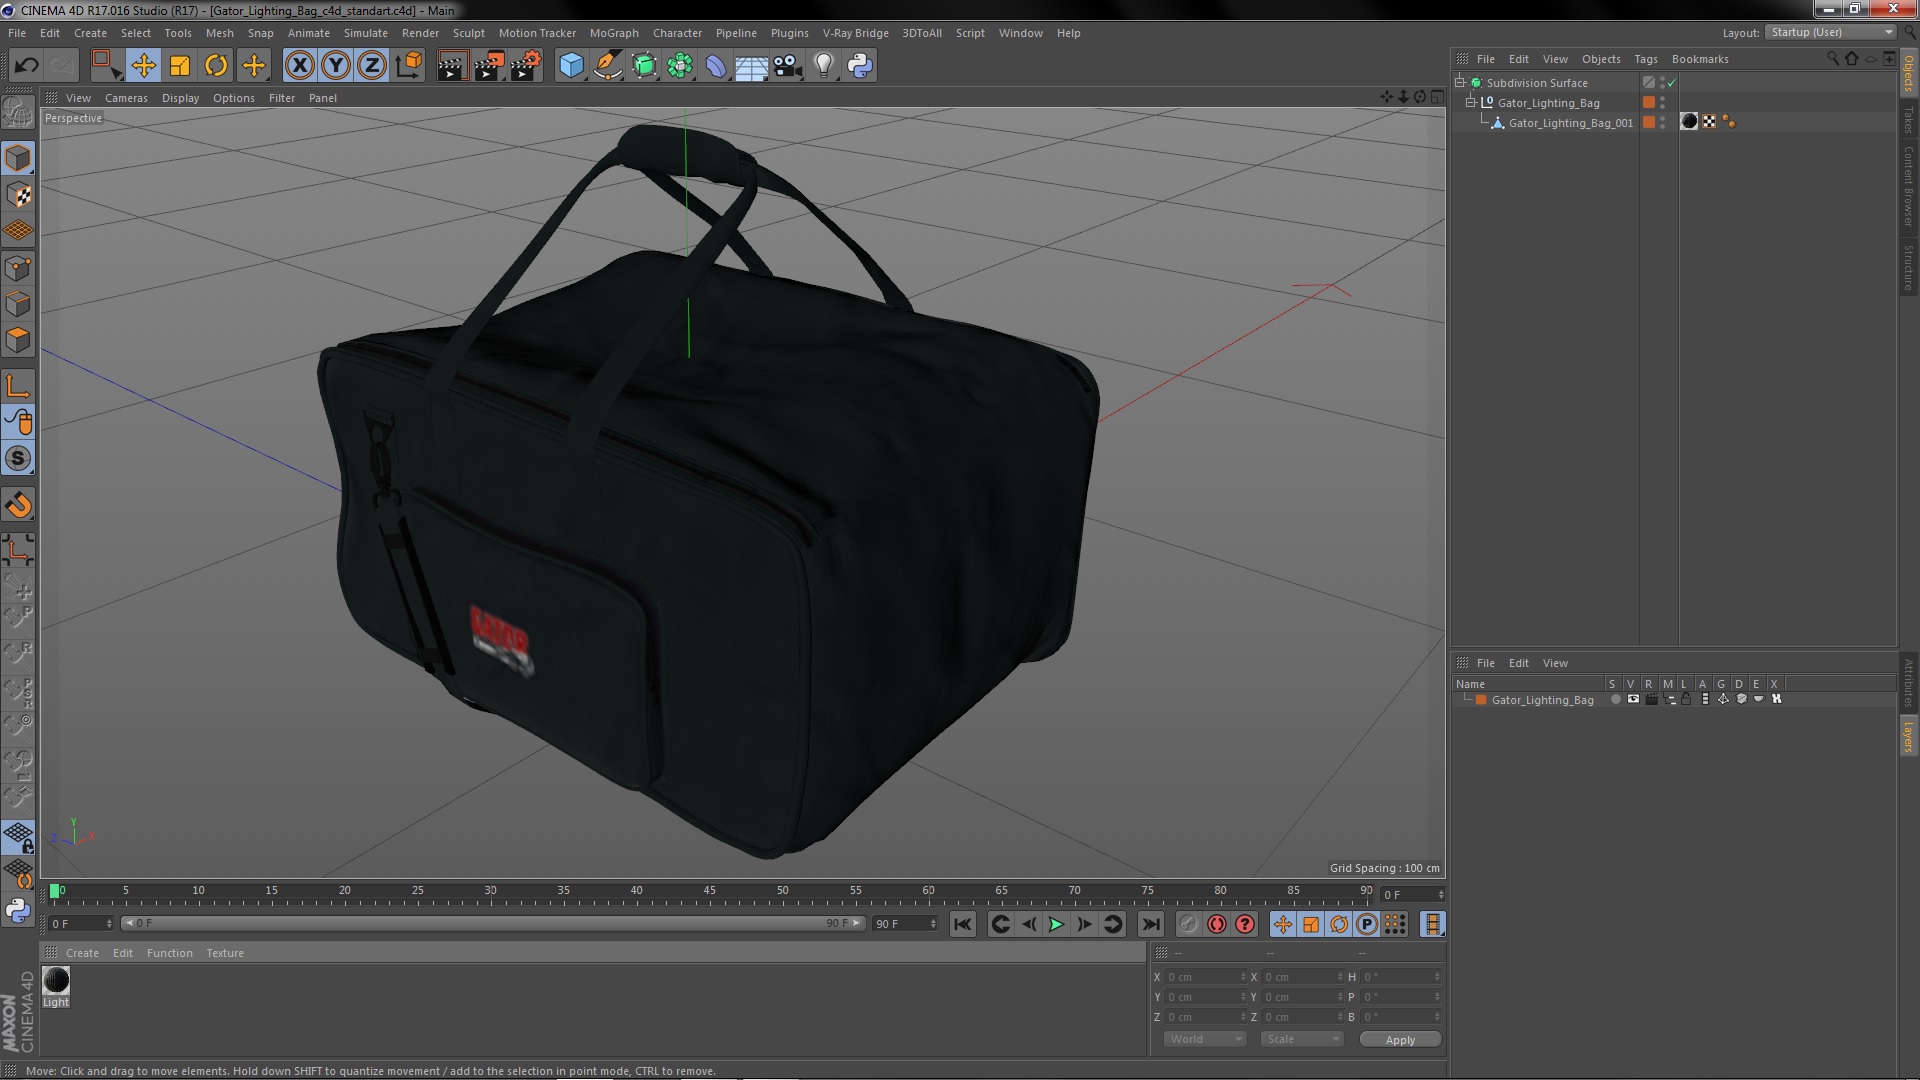
Task: Toggle Gator_Lighting_Bag visibility dots
Action: (x=1662, y=102)
